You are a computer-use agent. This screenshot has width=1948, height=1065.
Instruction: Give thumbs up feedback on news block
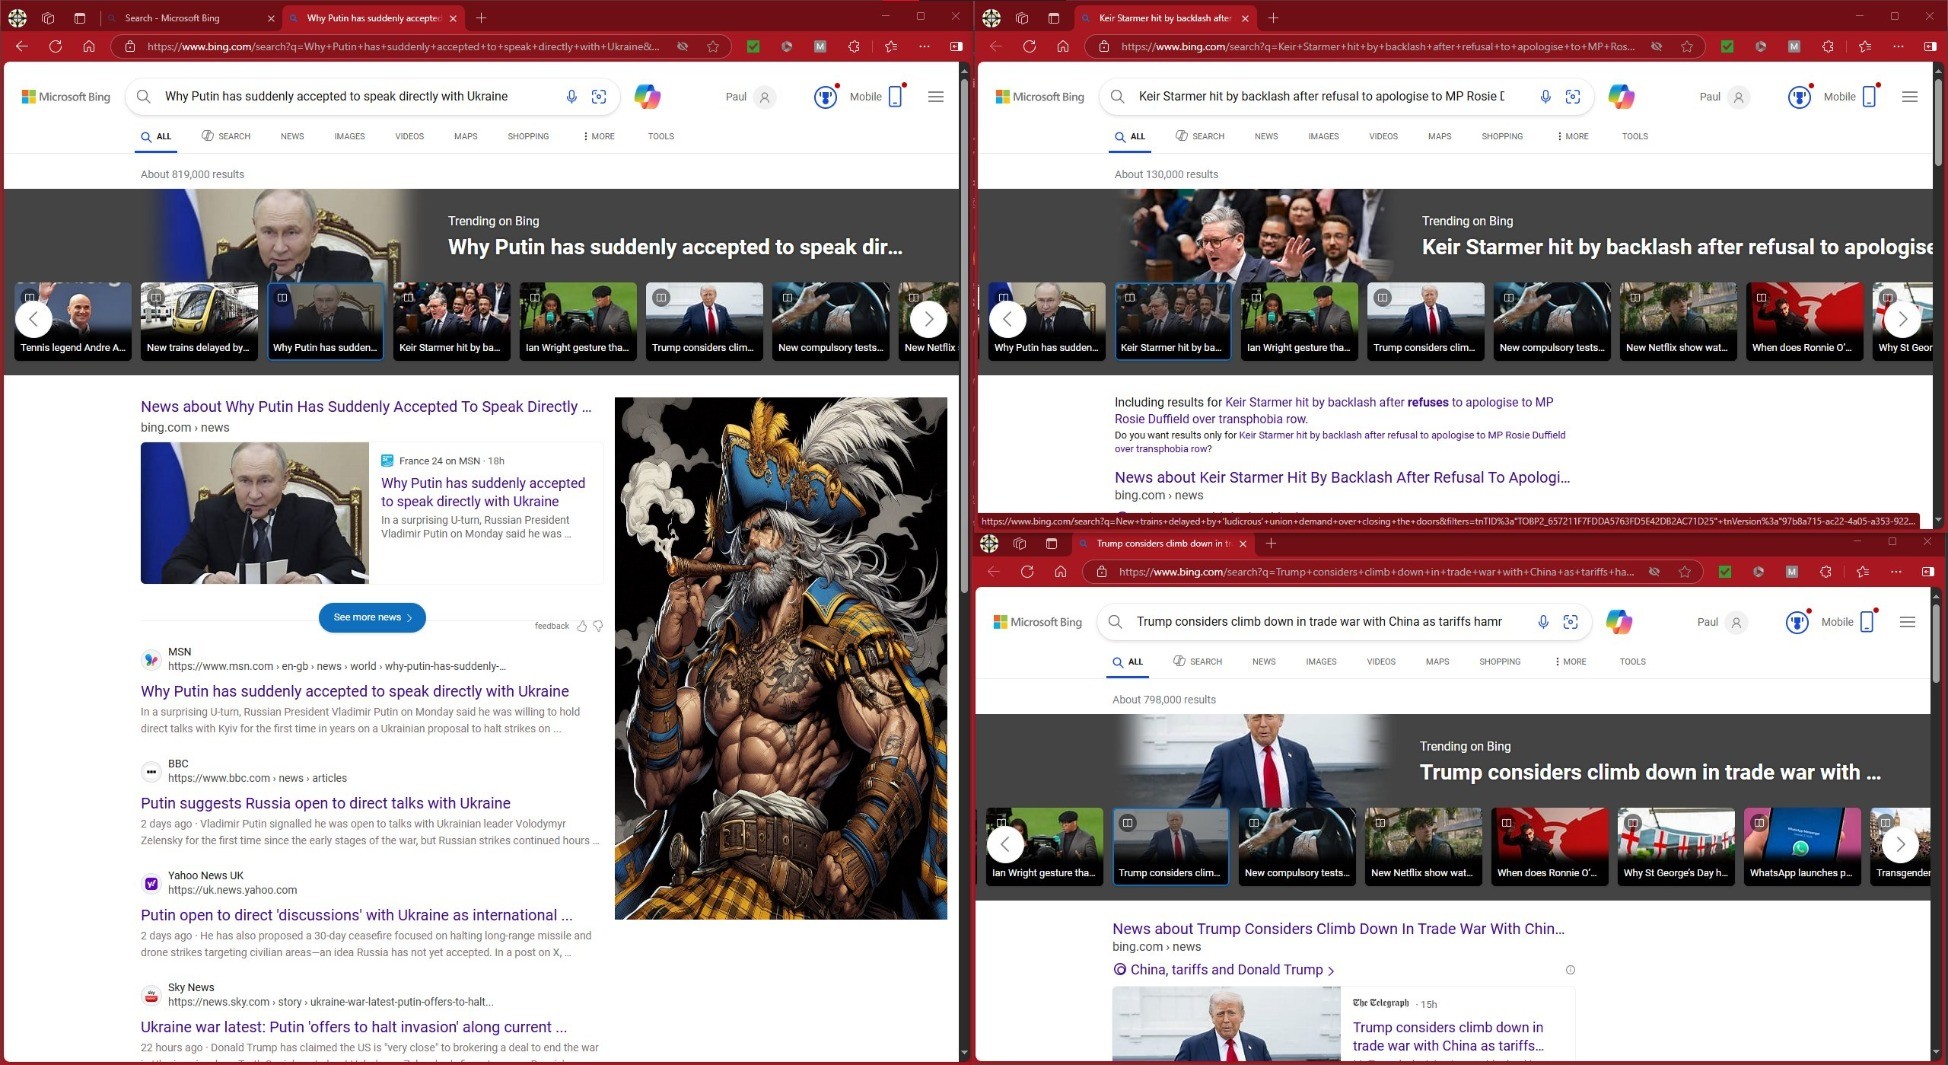[582, 626]
